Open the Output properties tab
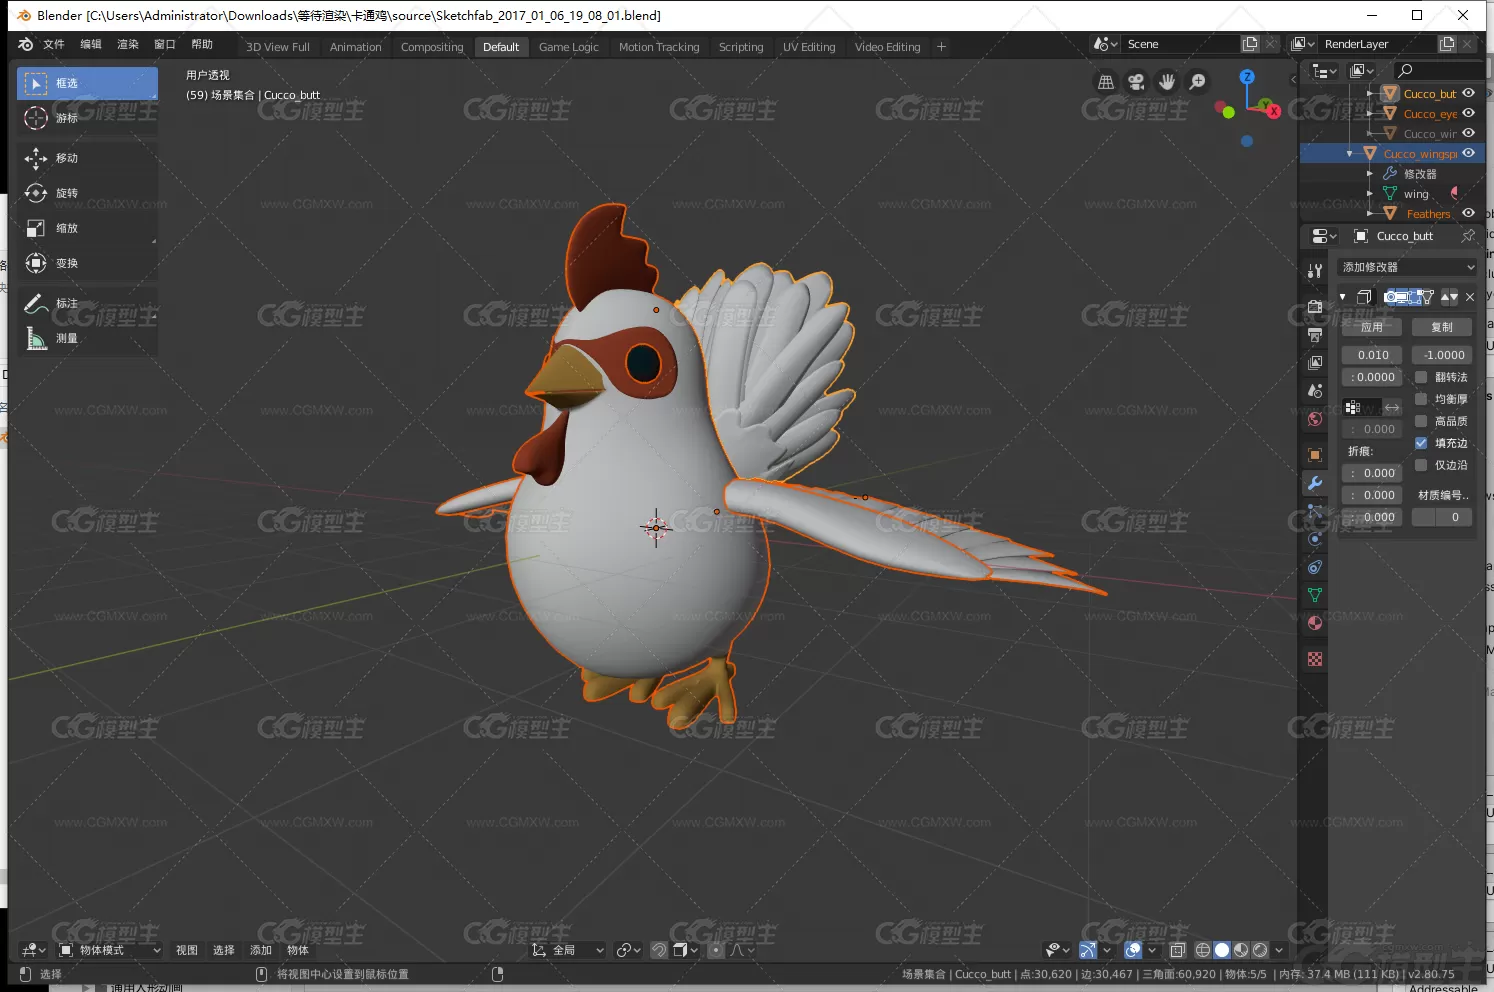Image resolution: width=1494 pixels, height=992 pixels. click(1315, 334)
